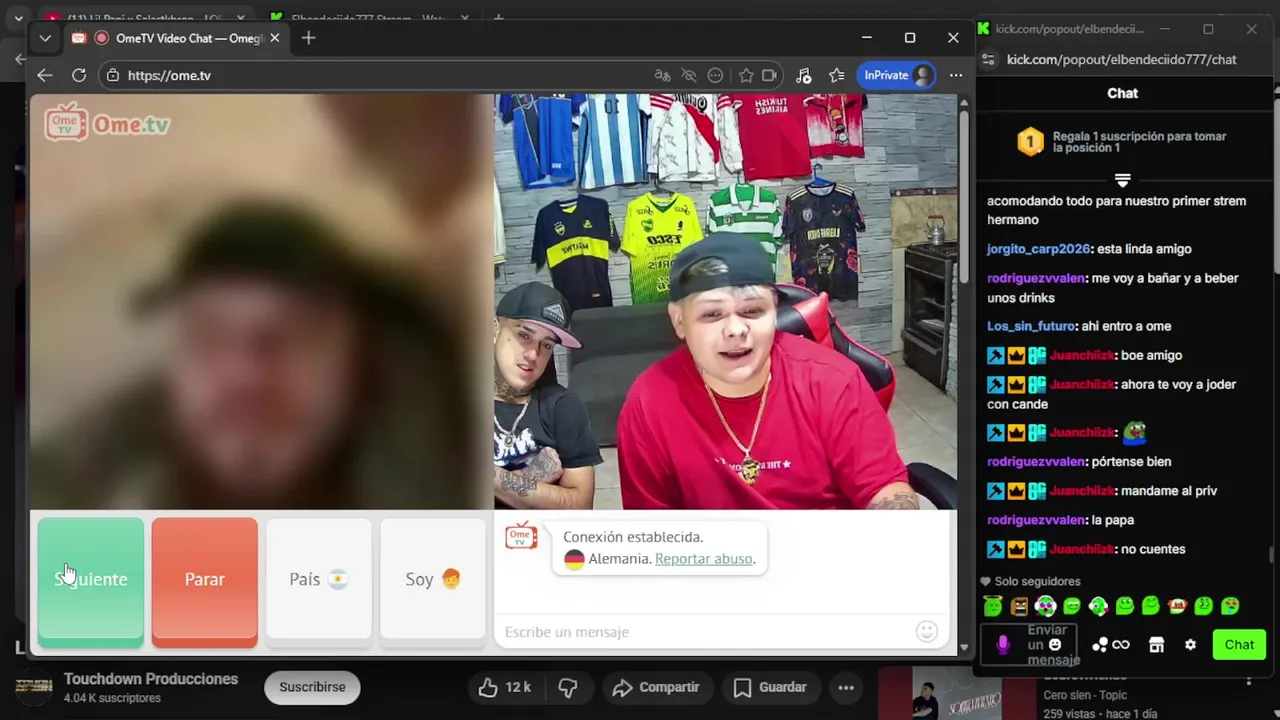1280x720 pixels.
Task: Open the favorites list icon
Action: click(836, 75)
